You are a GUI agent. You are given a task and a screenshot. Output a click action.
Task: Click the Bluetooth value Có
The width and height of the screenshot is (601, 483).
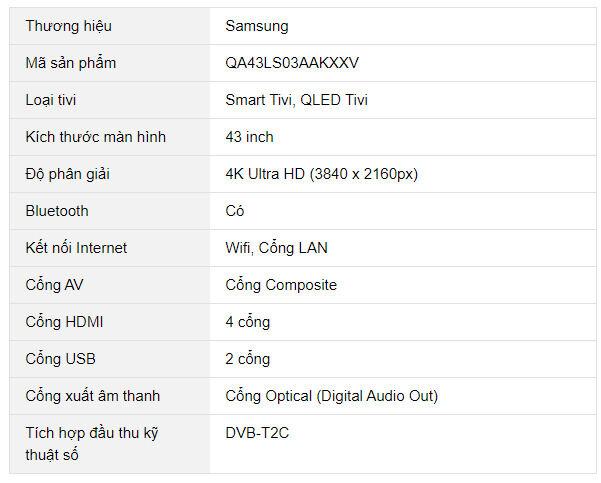[x=235, y=211]
